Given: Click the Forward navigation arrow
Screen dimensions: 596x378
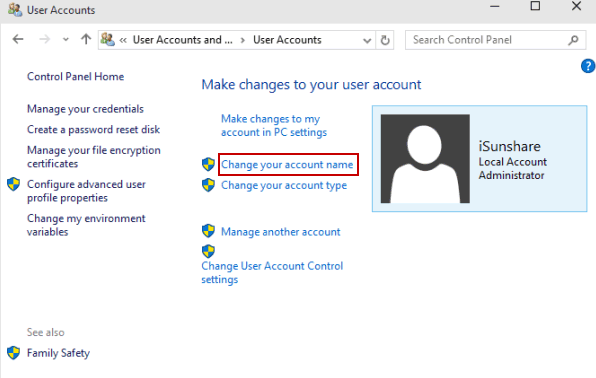Looking at the screenshot, I should coord(44,39).
